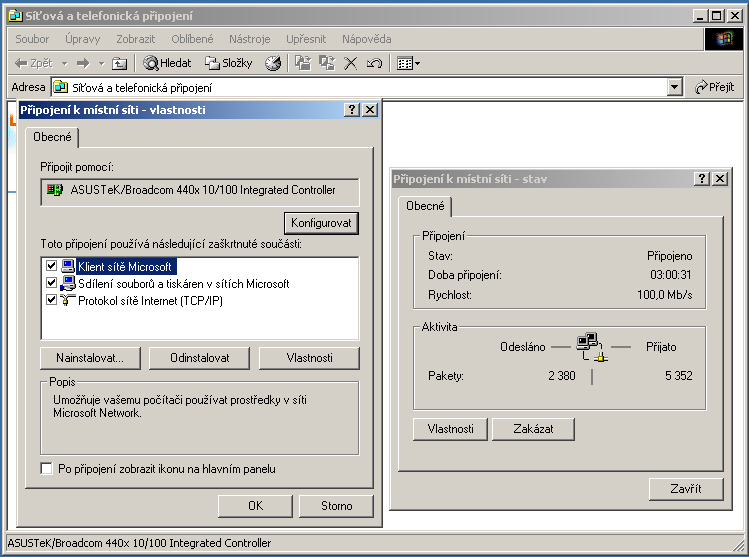Click the 2 380 sent packets value
Viewport: 749px width, 557px height.
pyautogui.click(x=562, y=376)
